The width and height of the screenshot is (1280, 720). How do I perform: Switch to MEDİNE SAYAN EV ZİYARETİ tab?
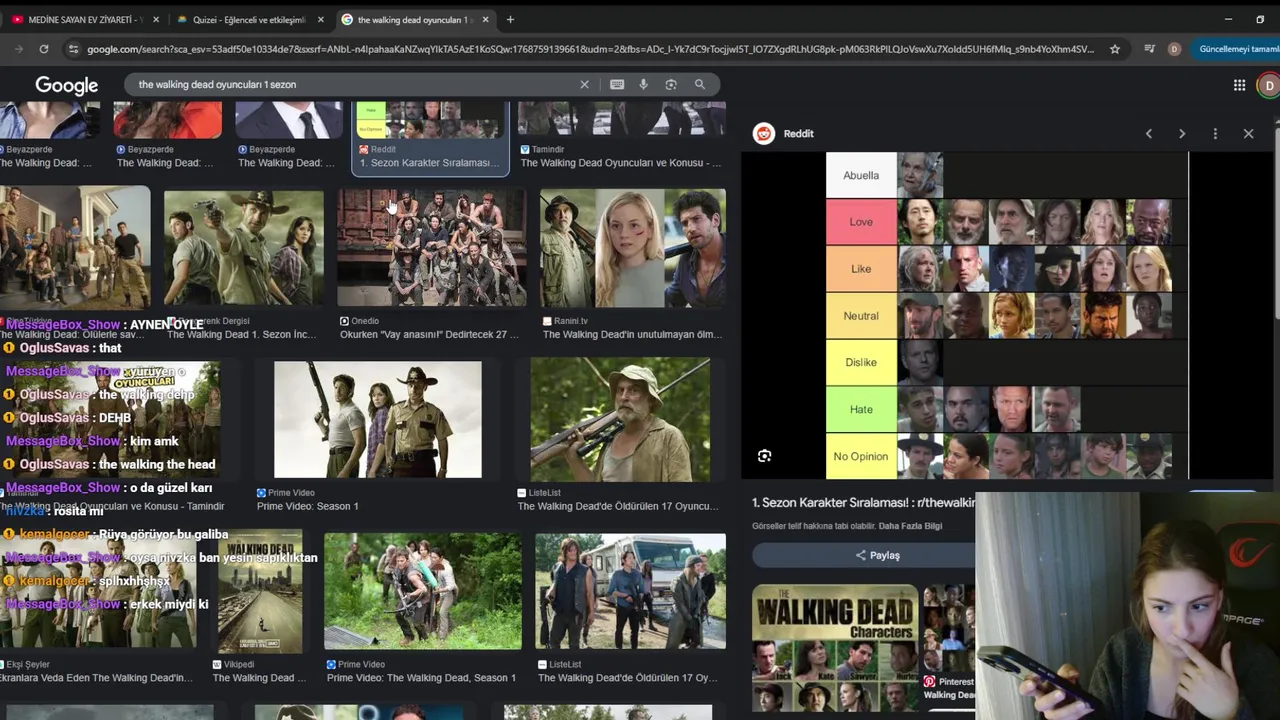point(83,19)
